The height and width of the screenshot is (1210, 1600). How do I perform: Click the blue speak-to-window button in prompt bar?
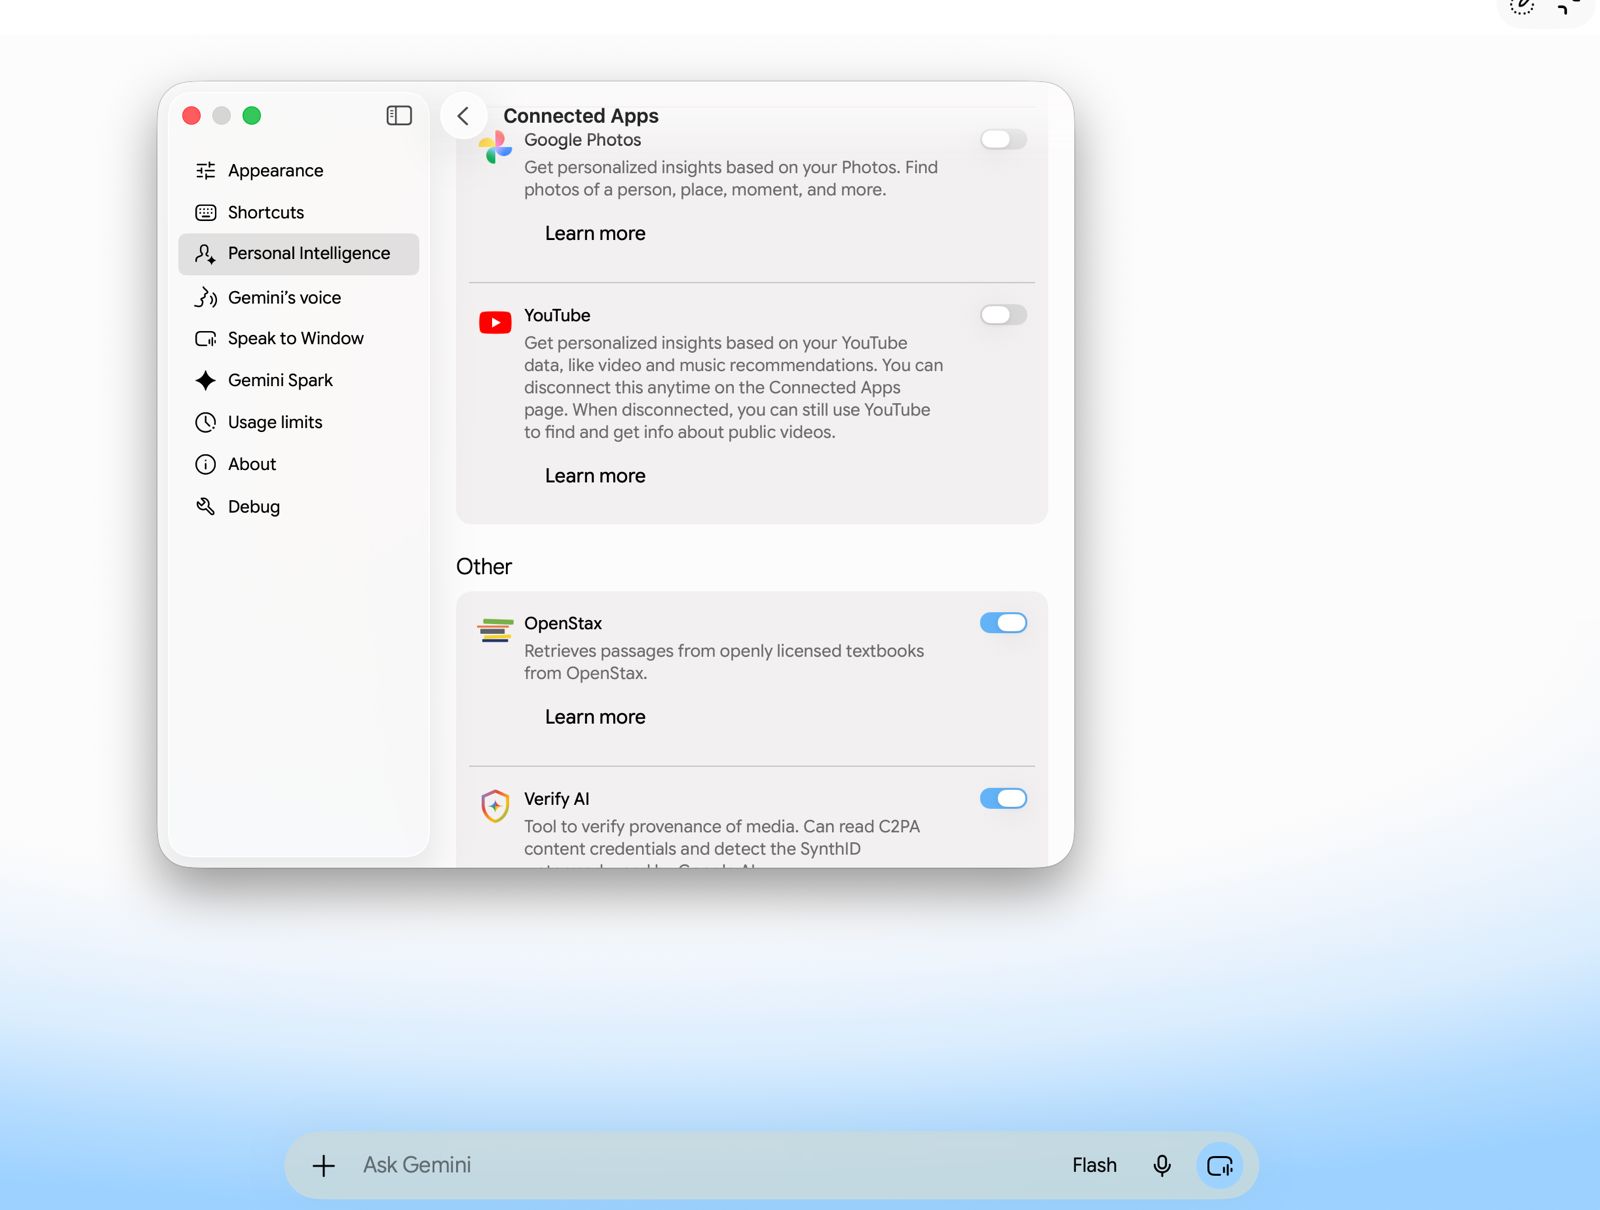pos(1220,1166)
